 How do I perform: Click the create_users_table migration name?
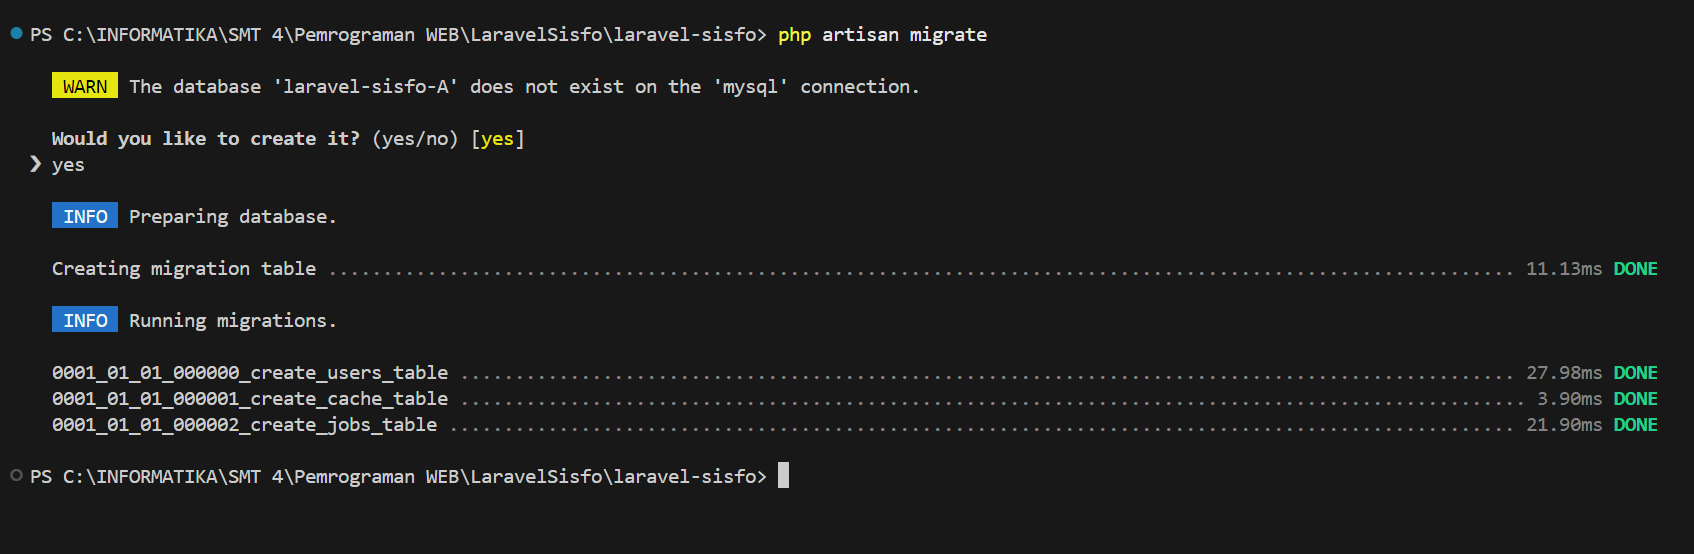click(x=250, y=372)
